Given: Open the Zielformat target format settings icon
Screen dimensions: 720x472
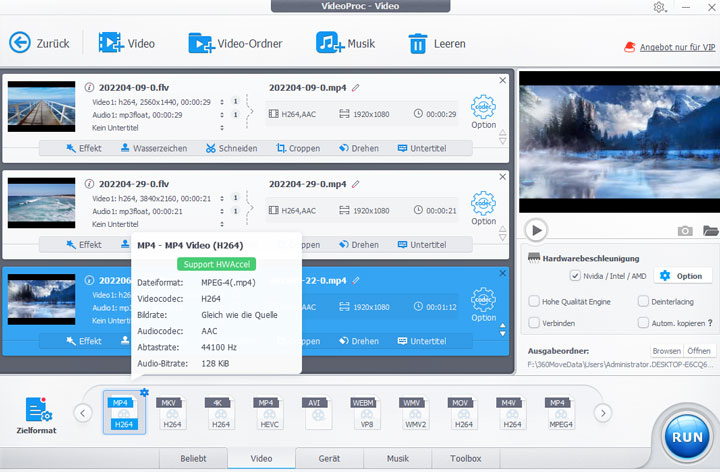Looking at the screenshot, I should click(38, 410).
